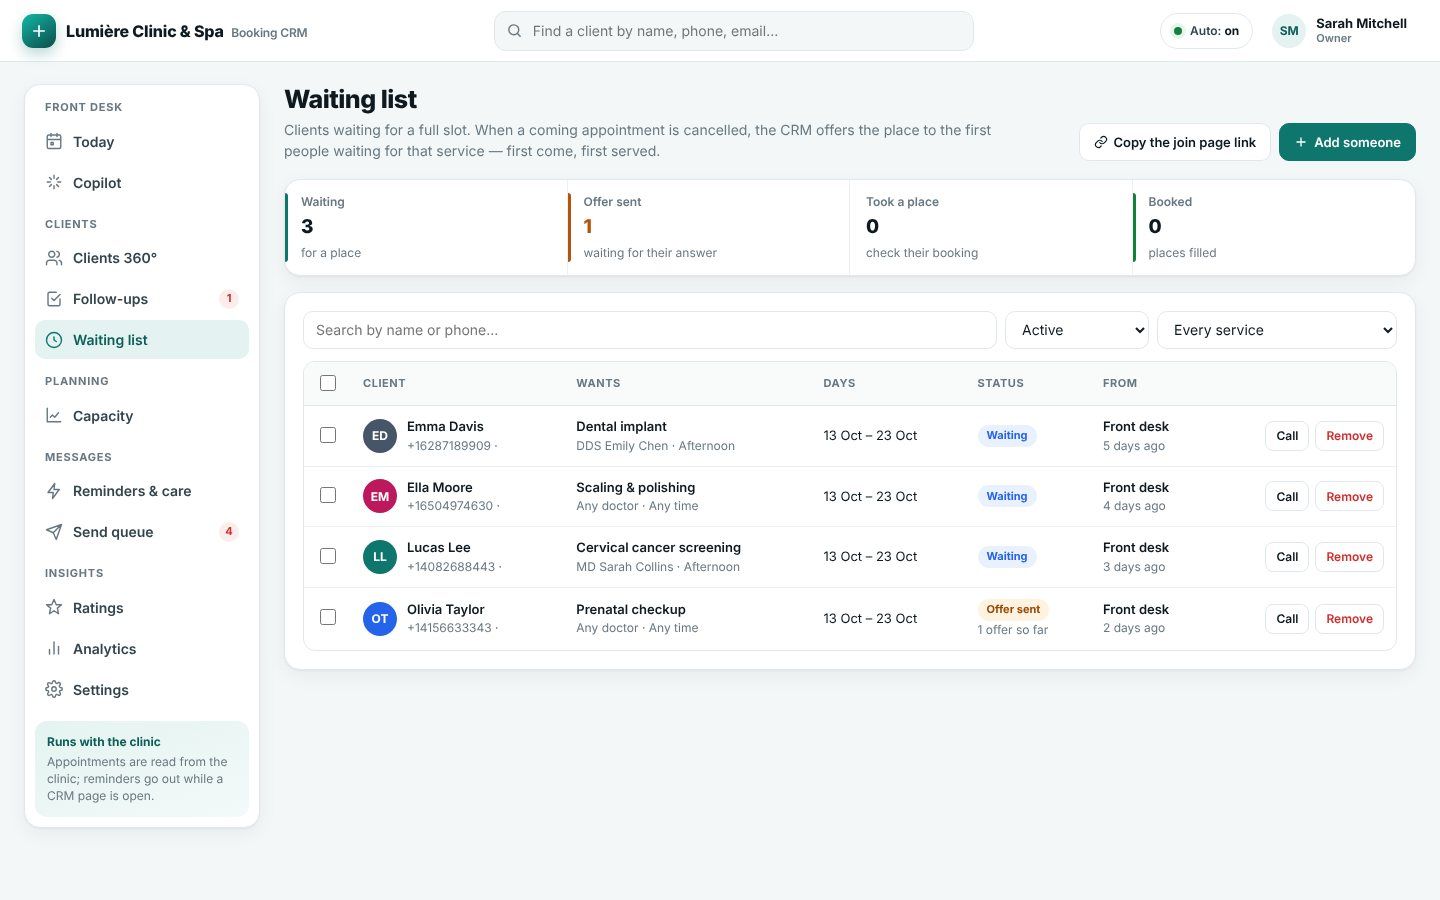The width and height of the screenshot is (1440, 900).
Task: Click the Send queue paper plane icon
Action: [x=54, y=532]
